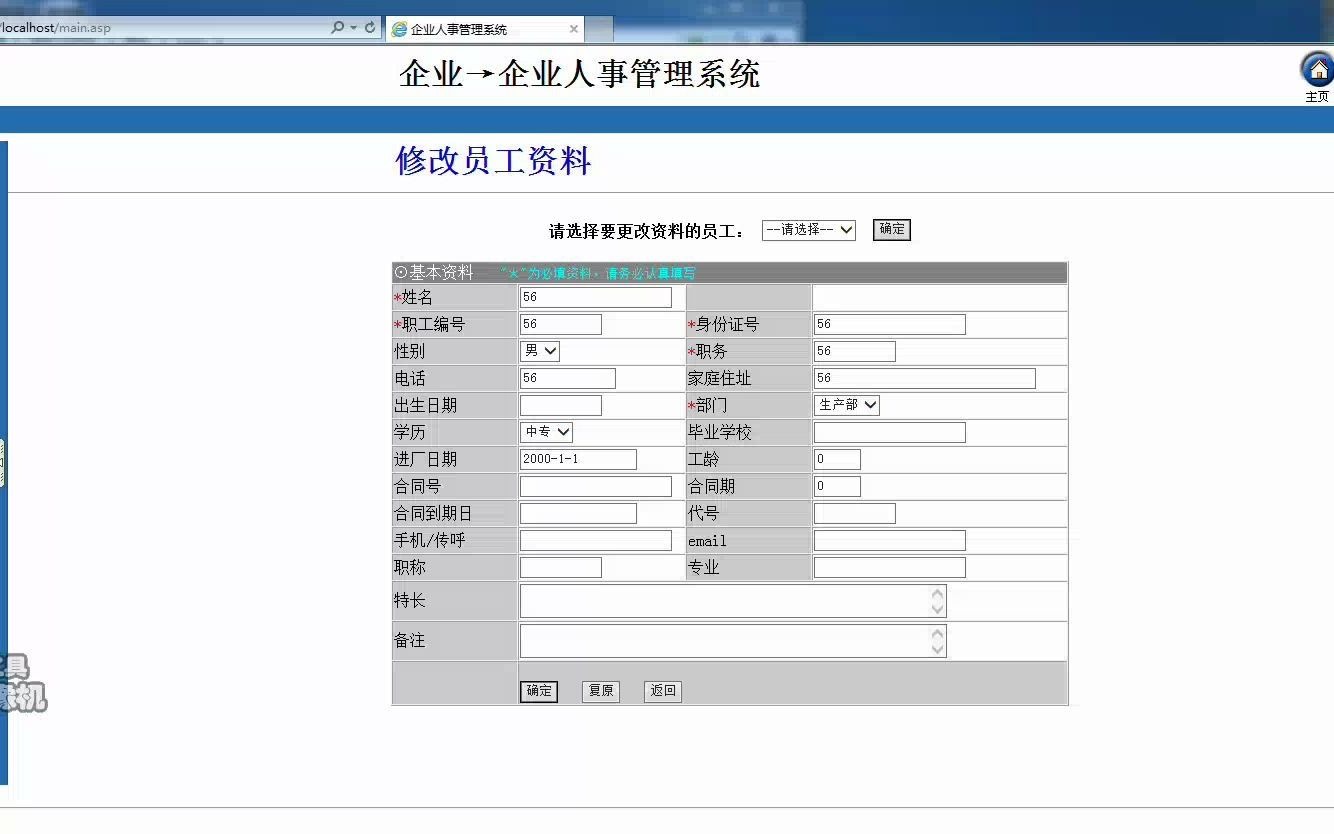Click inside the 姓名 name input field
The width and height of the screenshot is (1334, 834).
pos(595,296)
